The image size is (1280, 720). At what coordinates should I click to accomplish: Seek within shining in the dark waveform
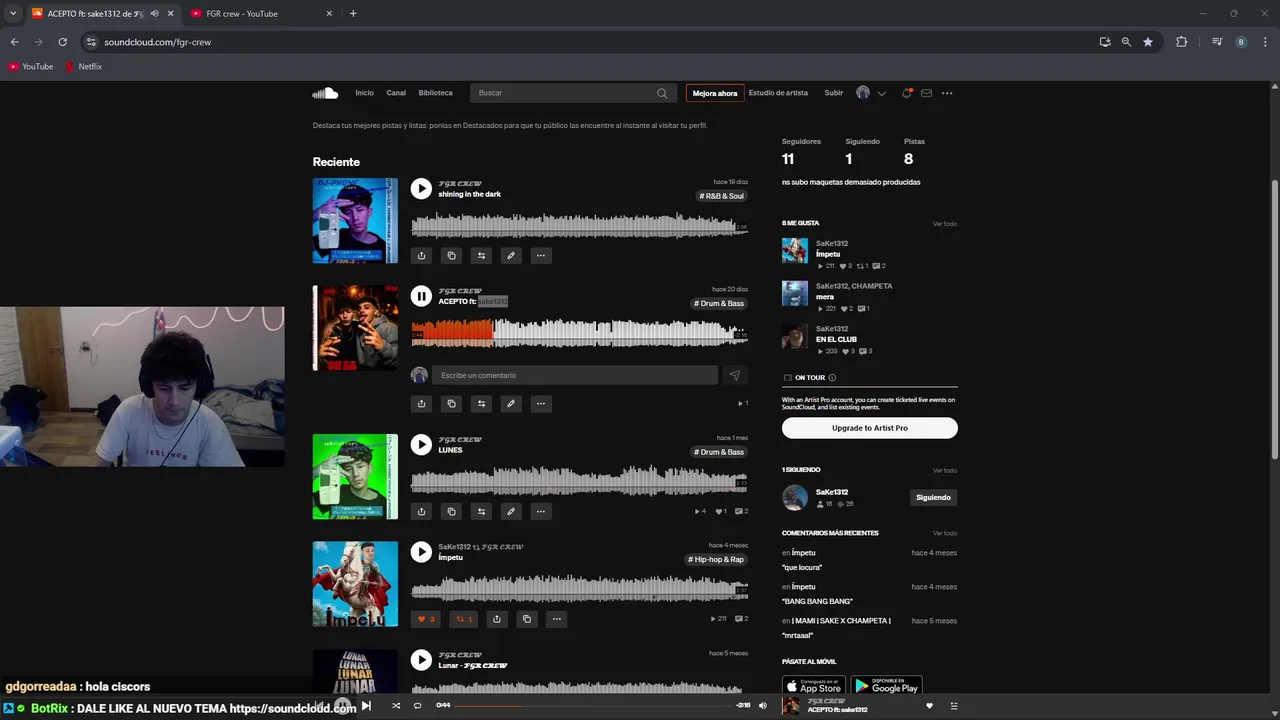[579, 225]
